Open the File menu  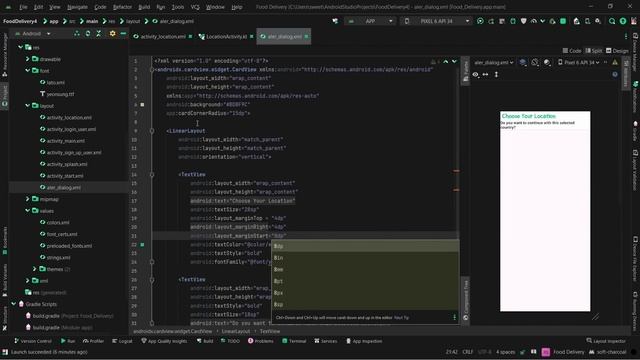pyautogui.click(x=23, y=7)
